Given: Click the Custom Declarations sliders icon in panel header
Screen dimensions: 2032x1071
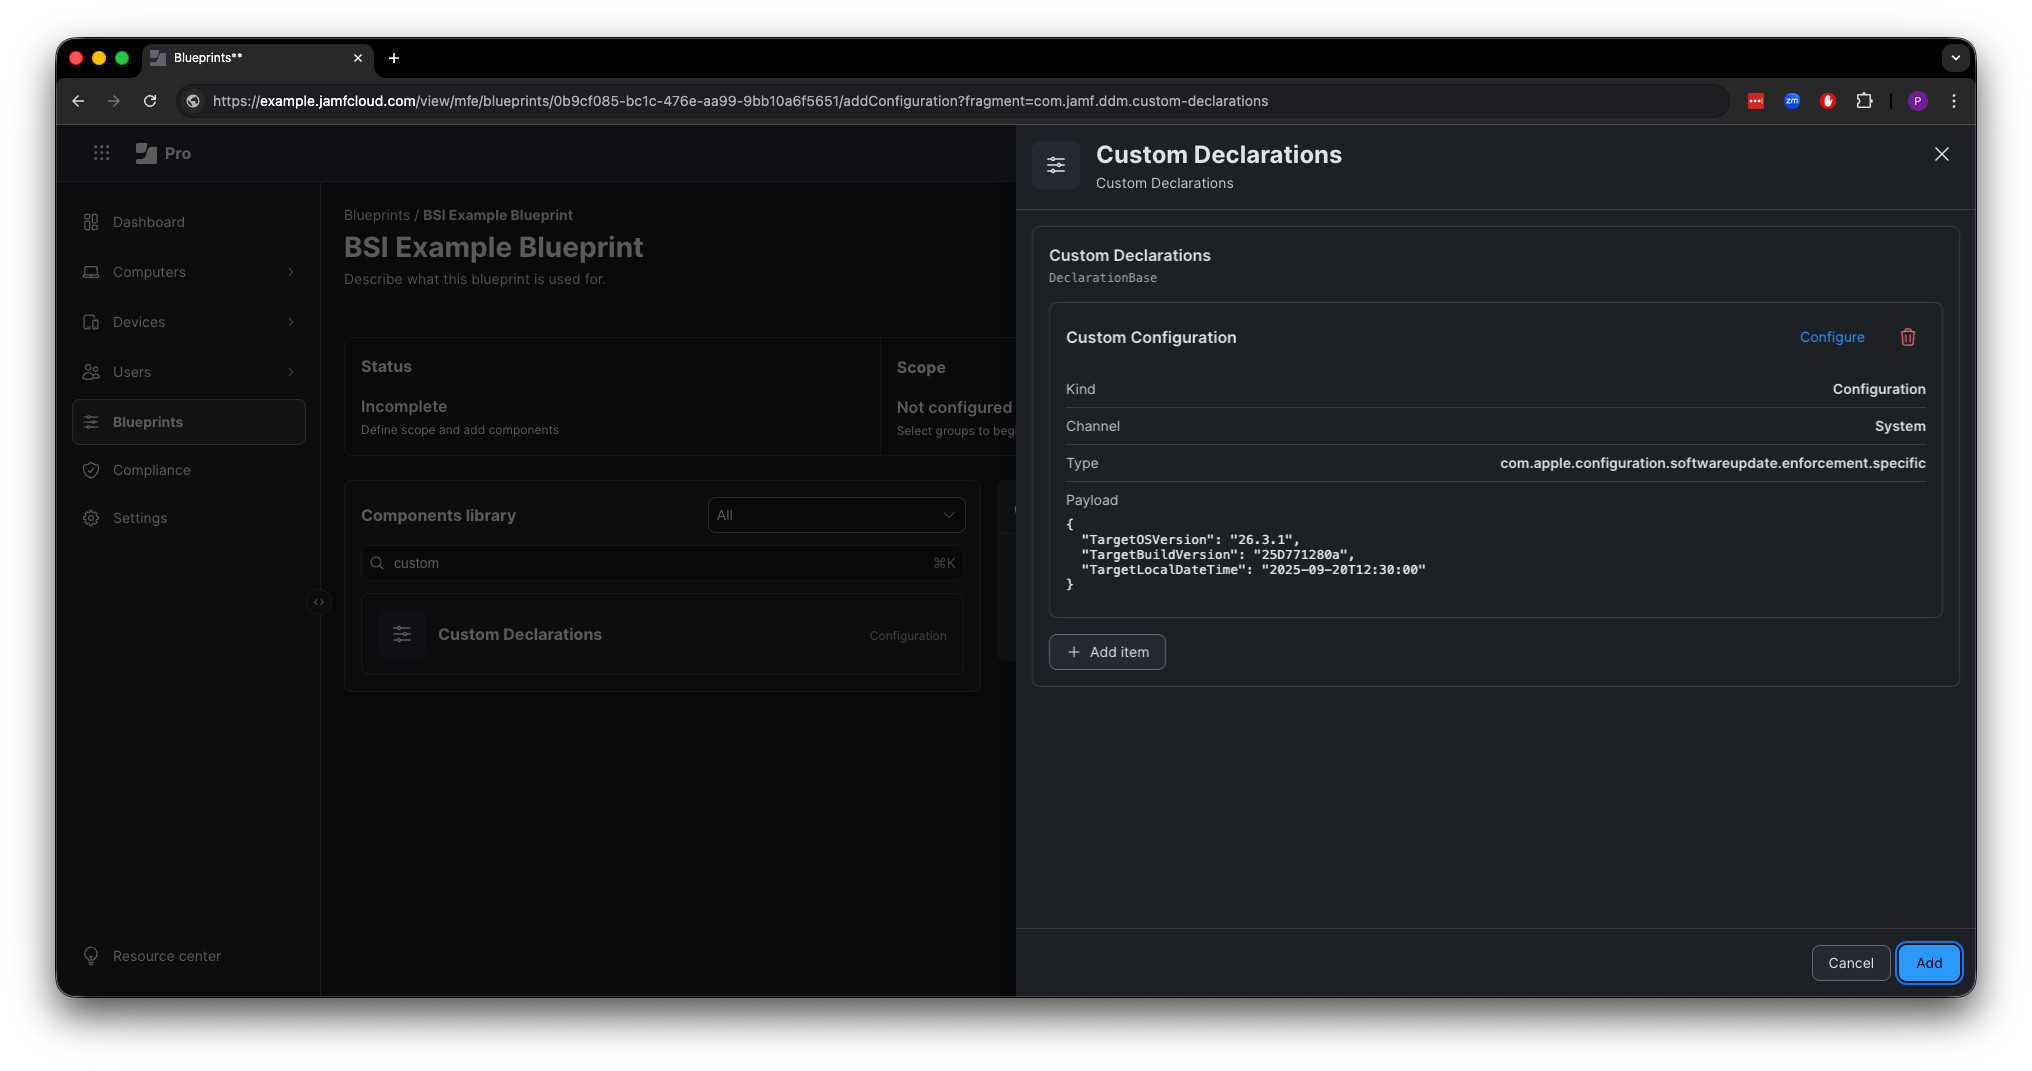Looking at the screenshot, I should [1056, 165].
